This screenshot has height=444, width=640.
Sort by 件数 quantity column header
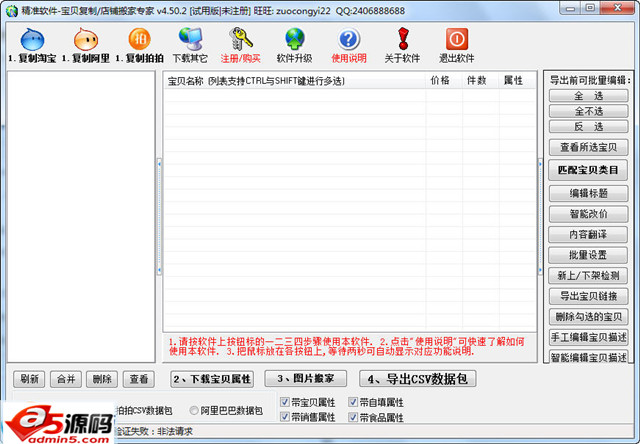click(480, 81)
